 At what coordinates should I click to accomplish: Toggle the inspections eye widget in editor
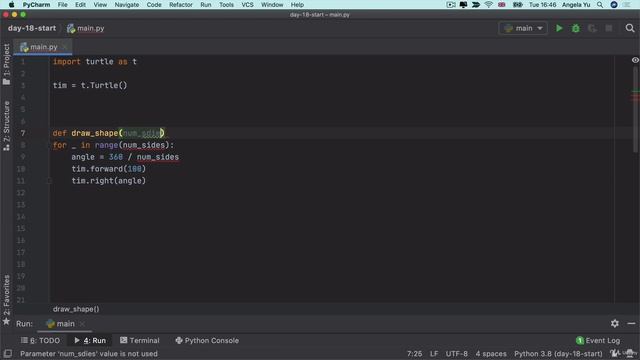click(x=635, y=60)
